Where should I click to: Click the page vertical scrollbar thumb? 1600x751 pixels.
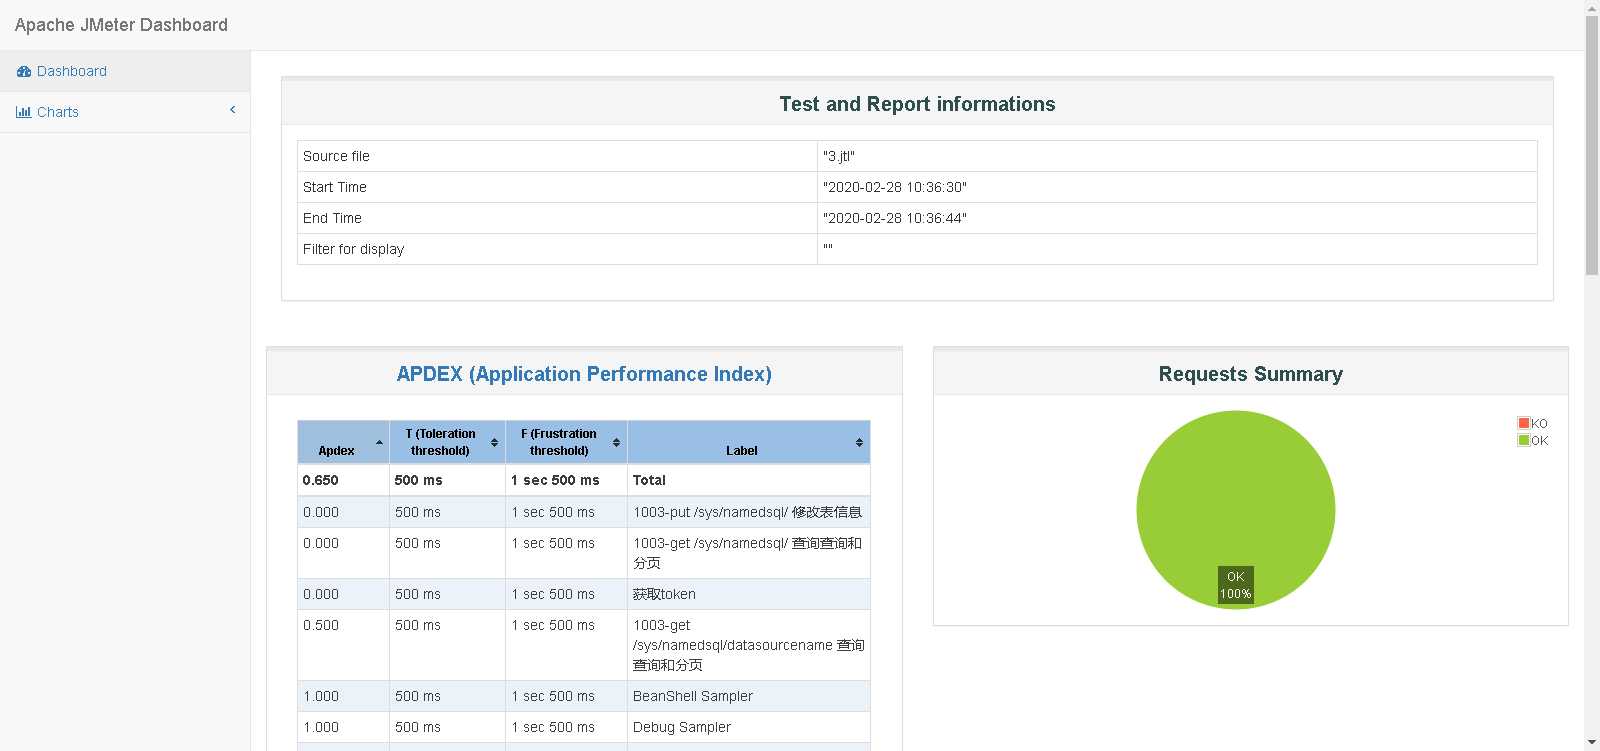point(1592,145)
